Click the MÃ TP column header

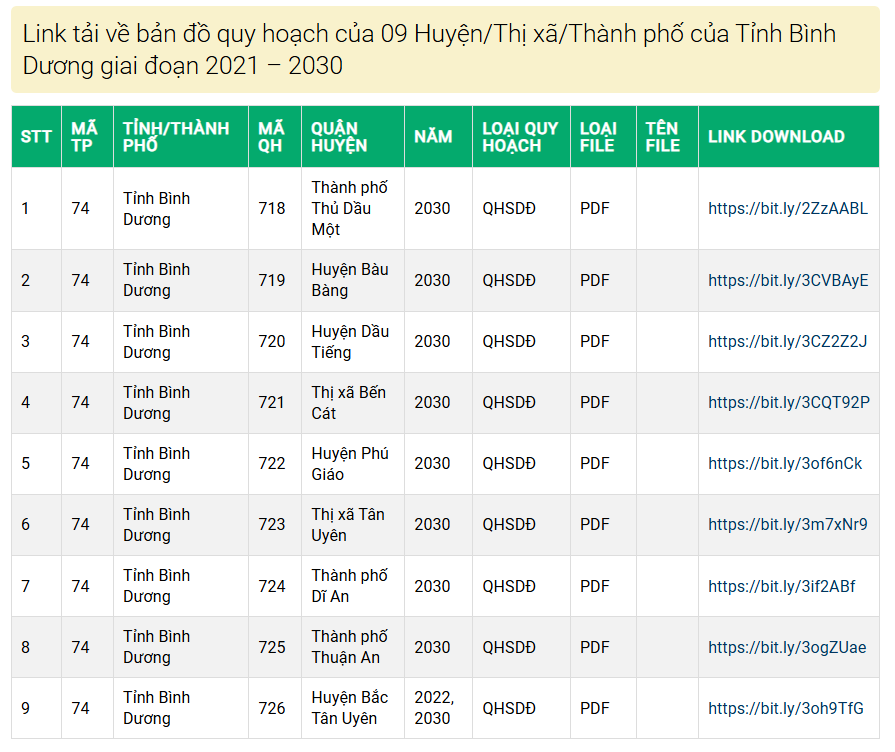[x=87, y=136]
